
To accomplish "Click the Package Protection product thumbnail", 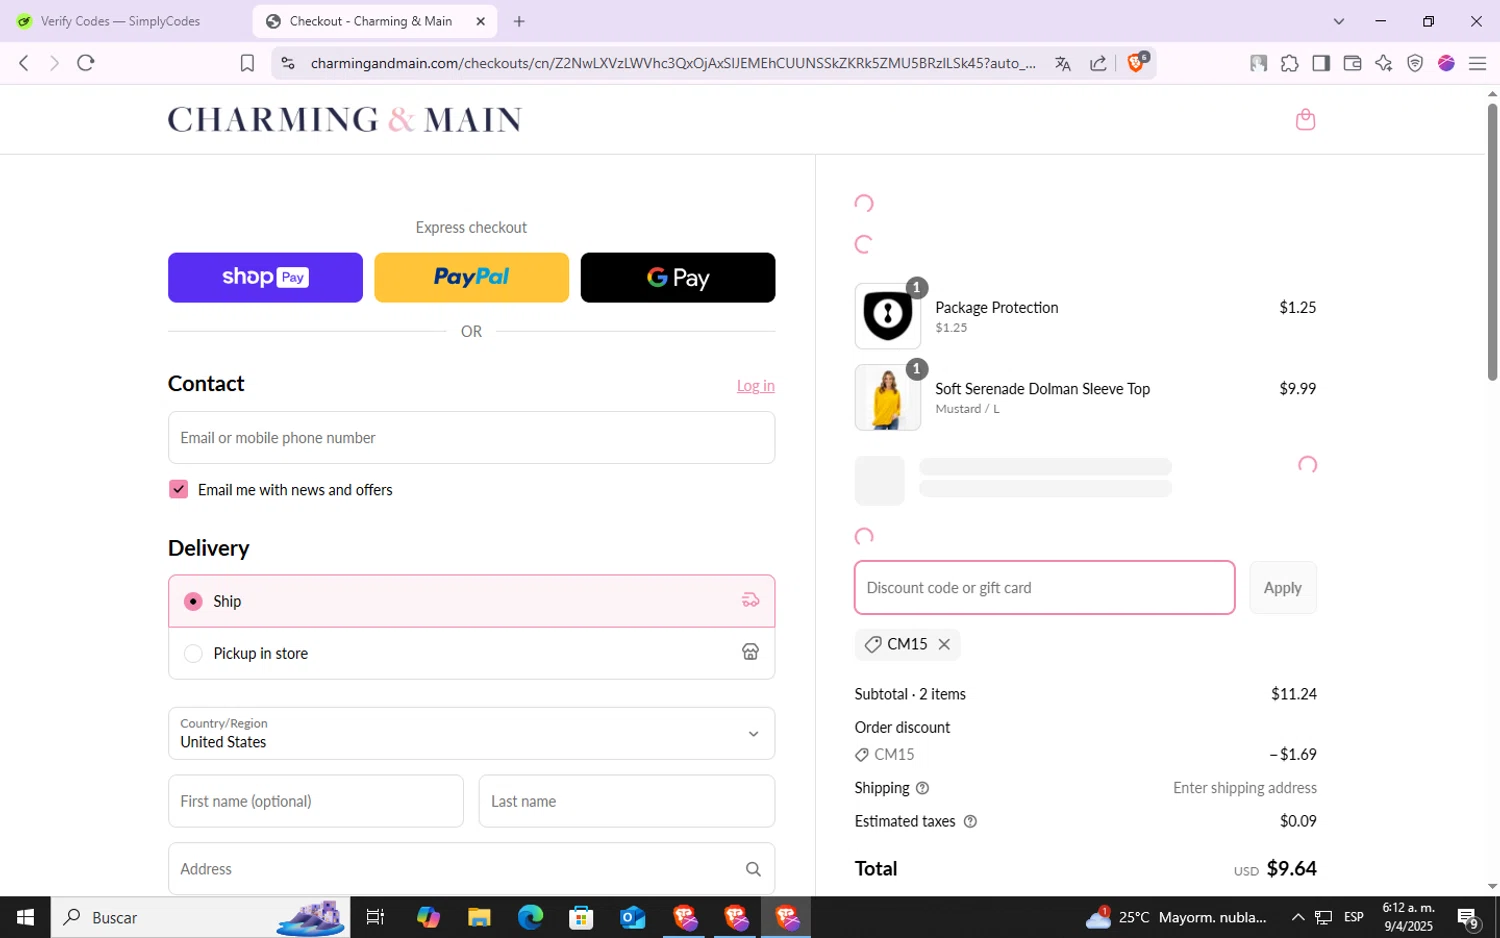I will [888, 316].
